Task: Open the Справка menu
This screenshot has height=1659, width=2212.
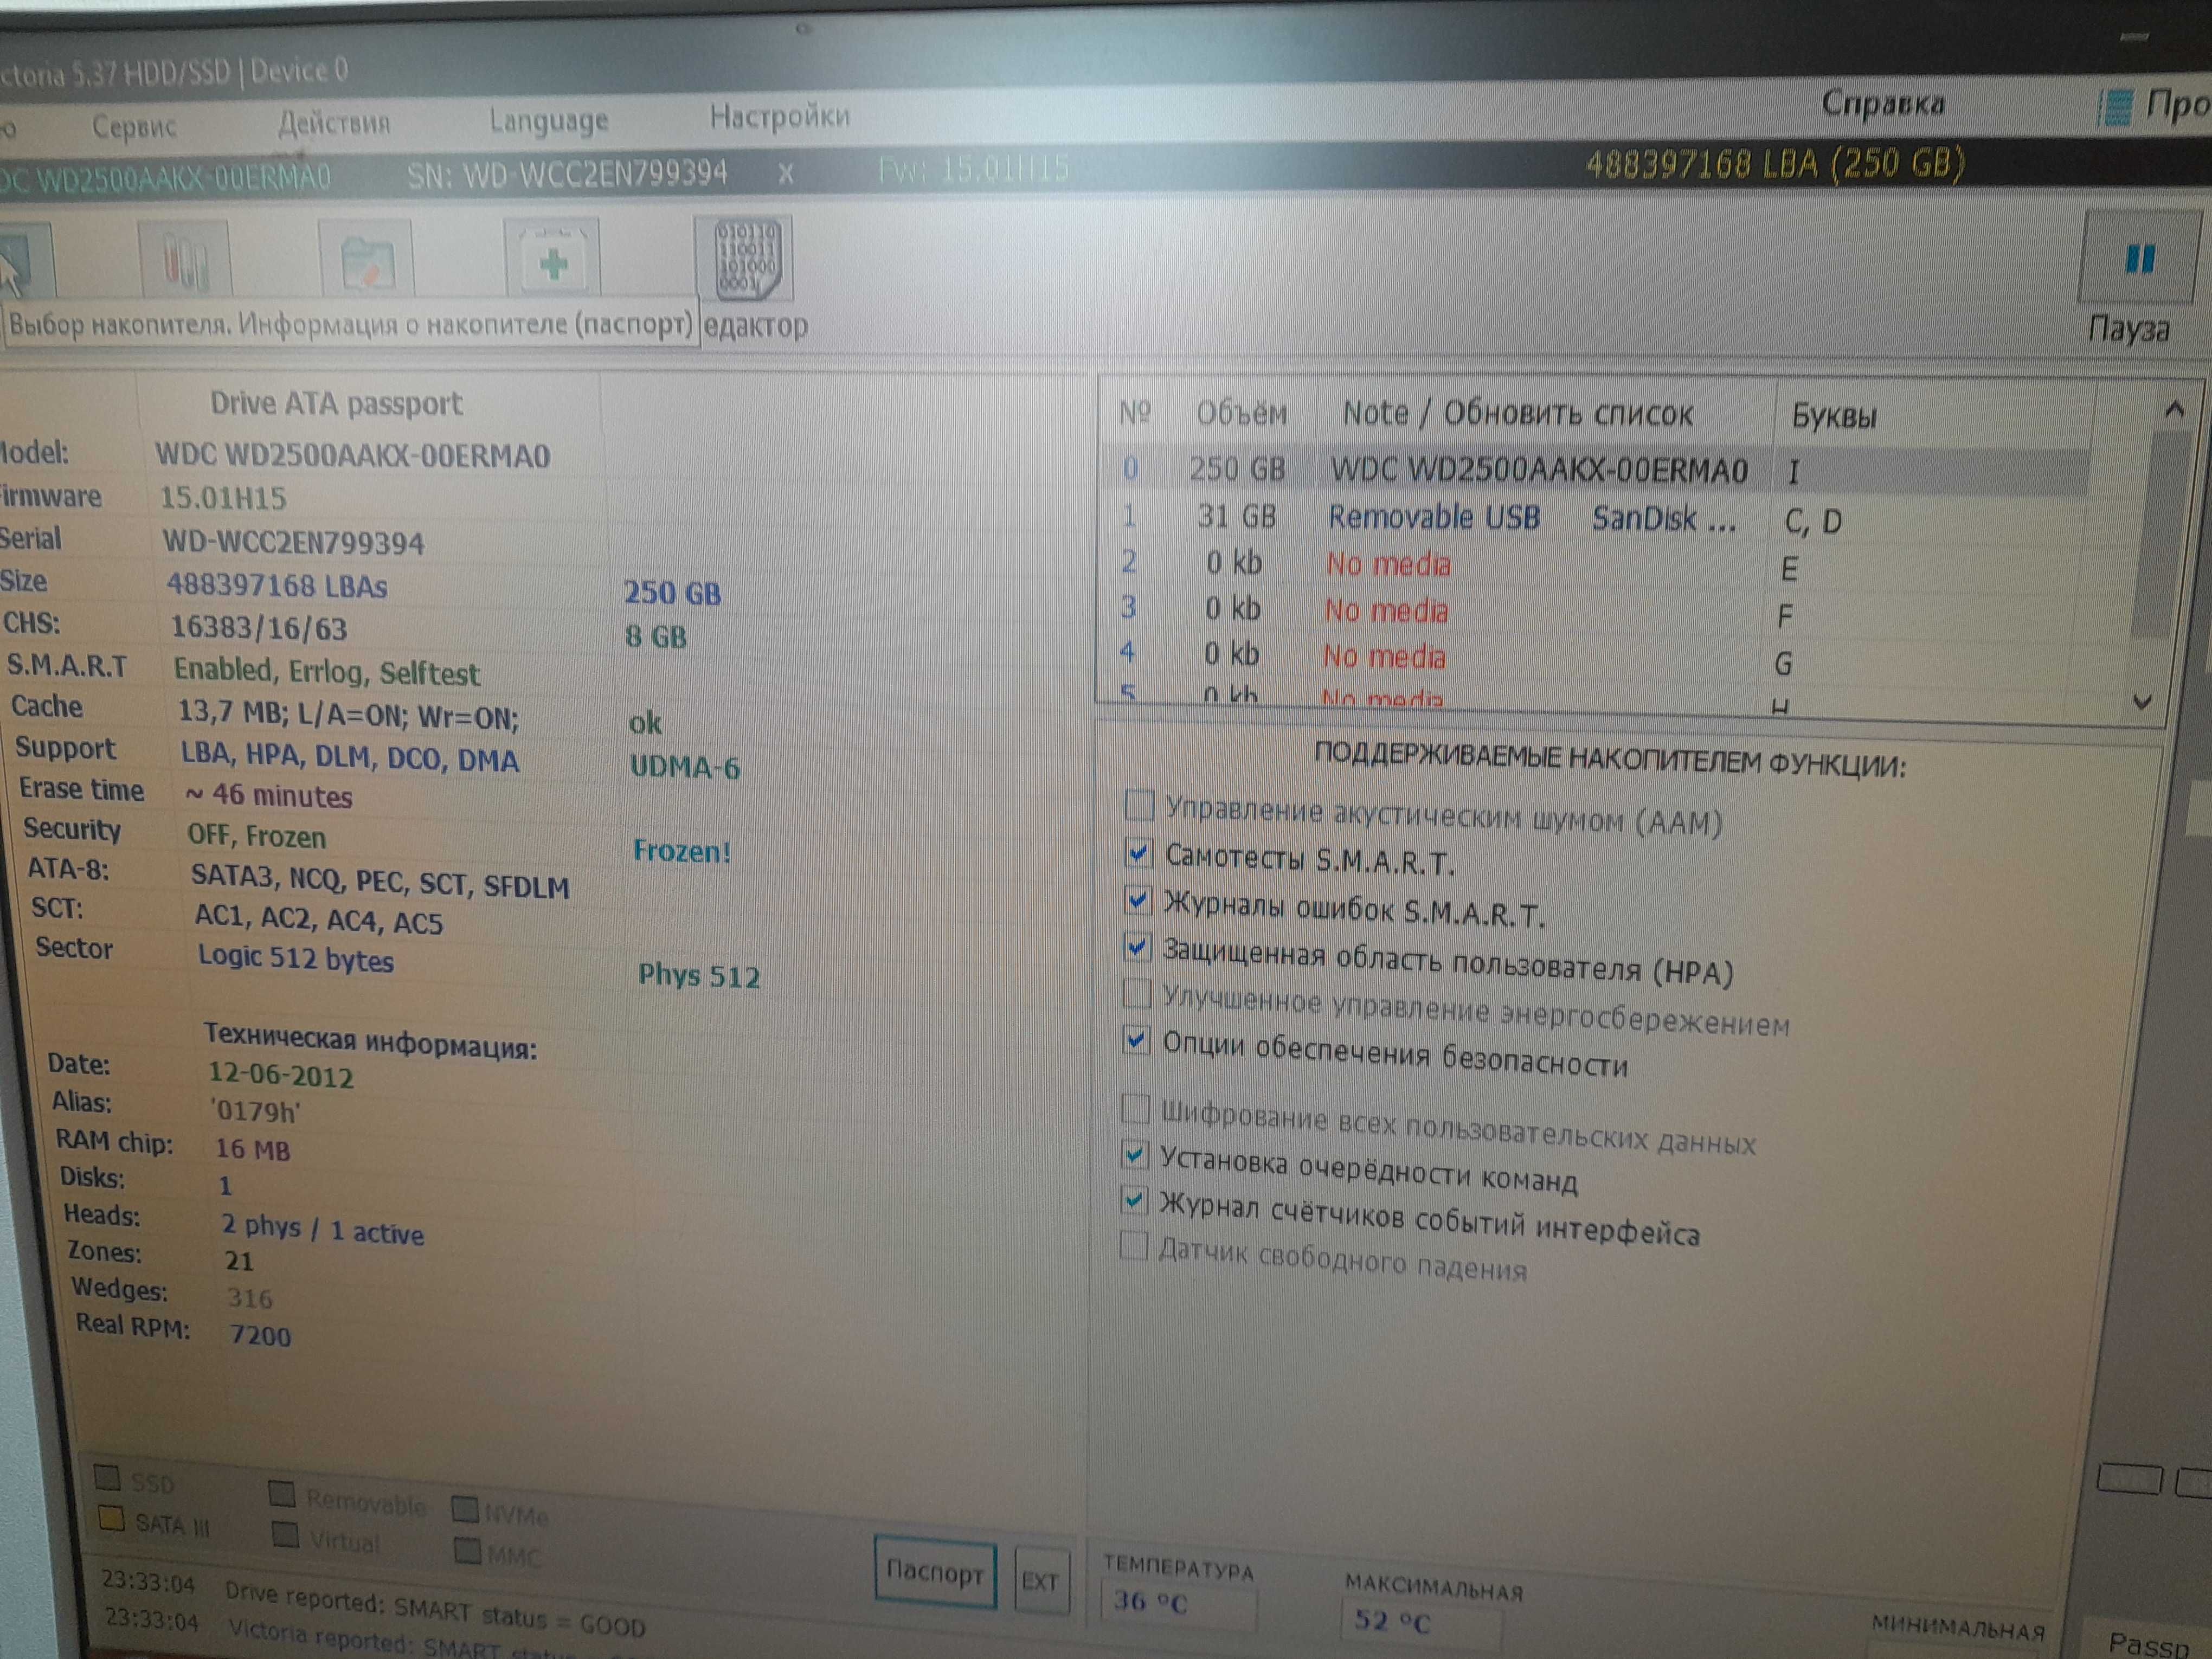Action: (1883, 103)
